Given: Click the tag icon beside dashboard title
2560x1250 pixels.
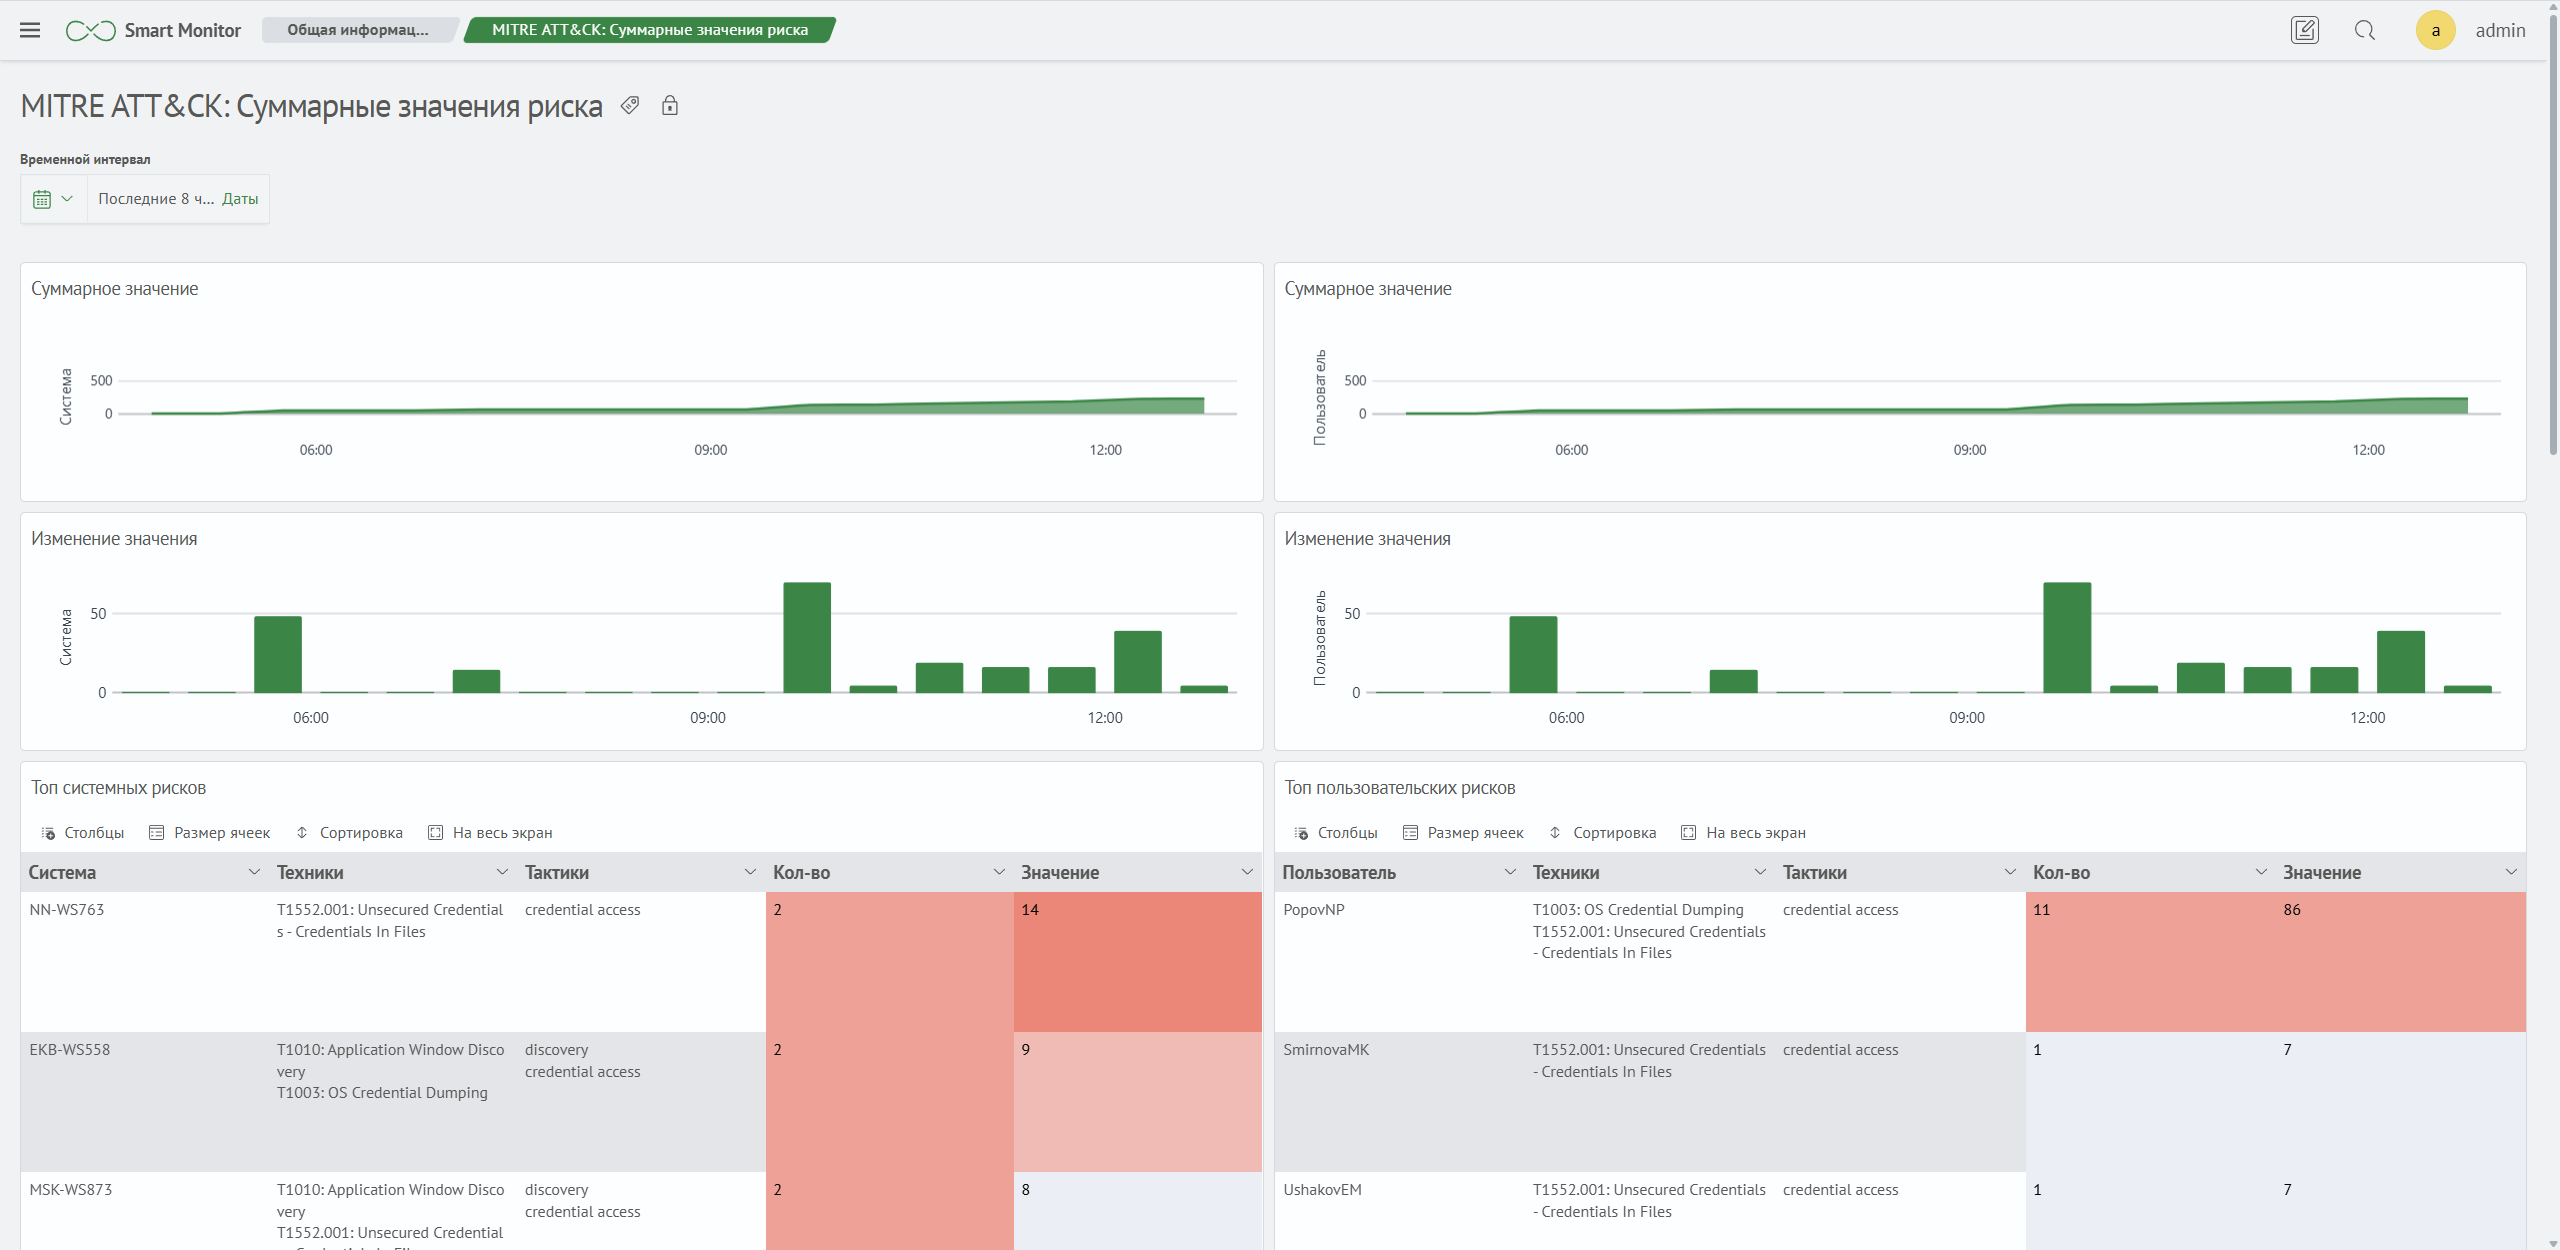Looking at the screenshot, I should click(630, 105).
